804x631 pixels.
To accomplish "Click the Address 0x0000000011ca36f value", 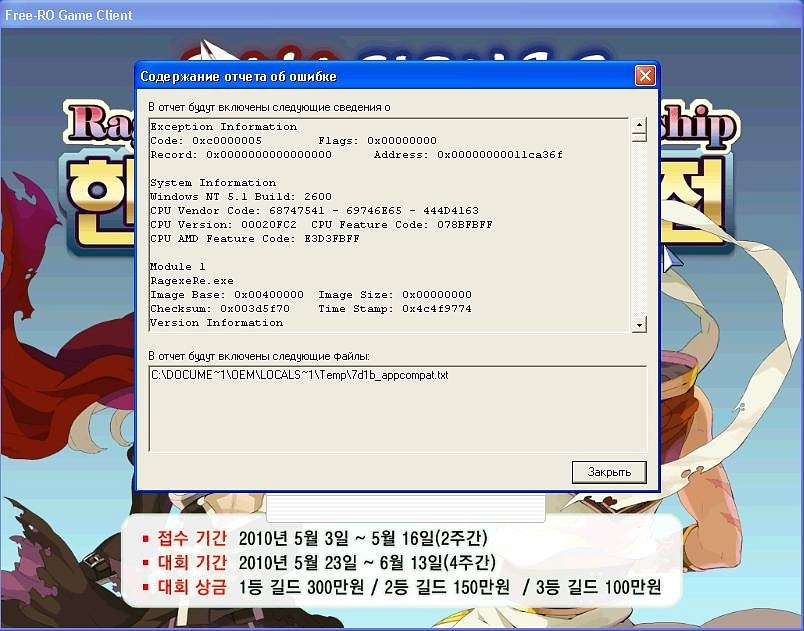I will [x=499, y=155].
